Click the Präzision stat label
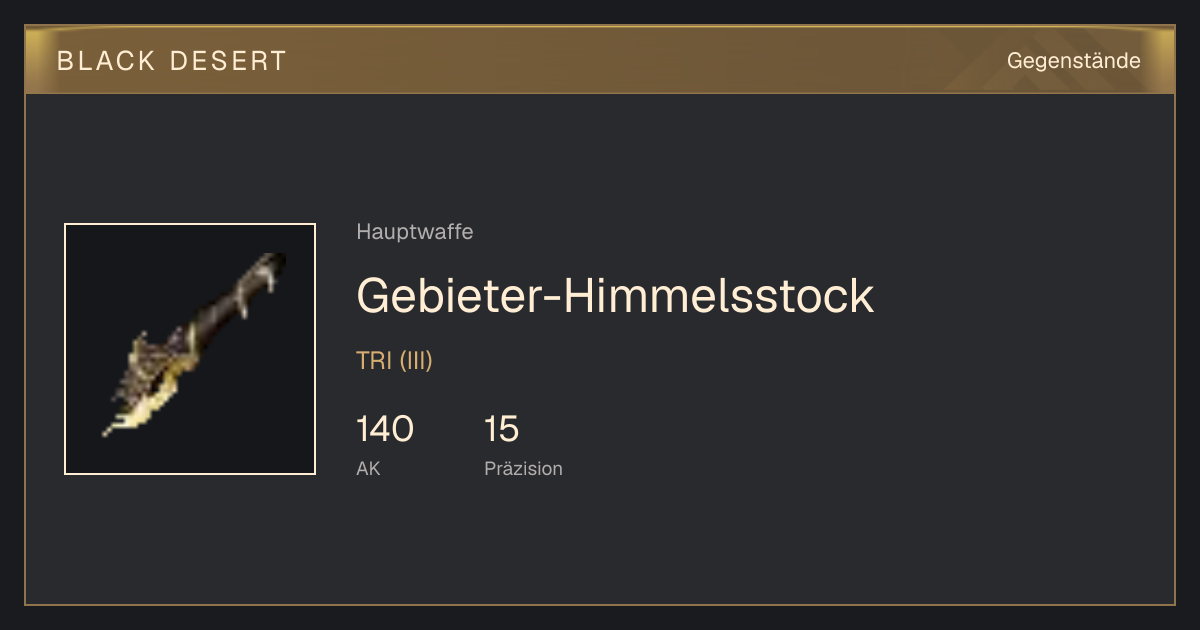 523,468
